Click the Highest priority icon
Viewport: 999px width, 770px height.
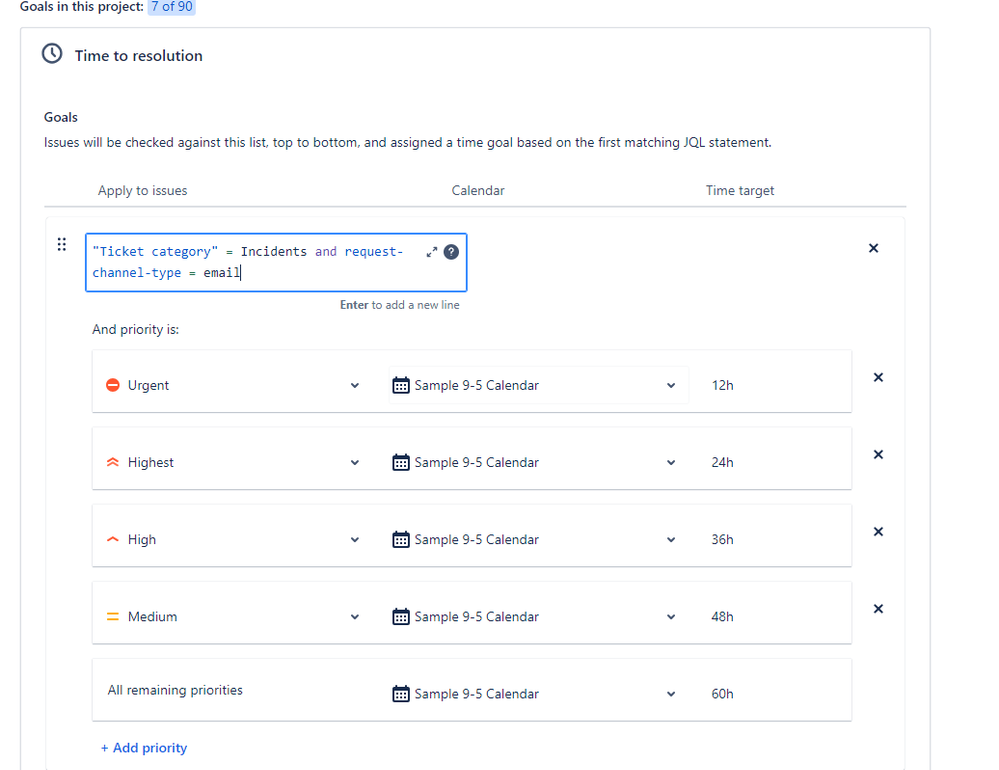pyautogui.click(x=112, y=462)
